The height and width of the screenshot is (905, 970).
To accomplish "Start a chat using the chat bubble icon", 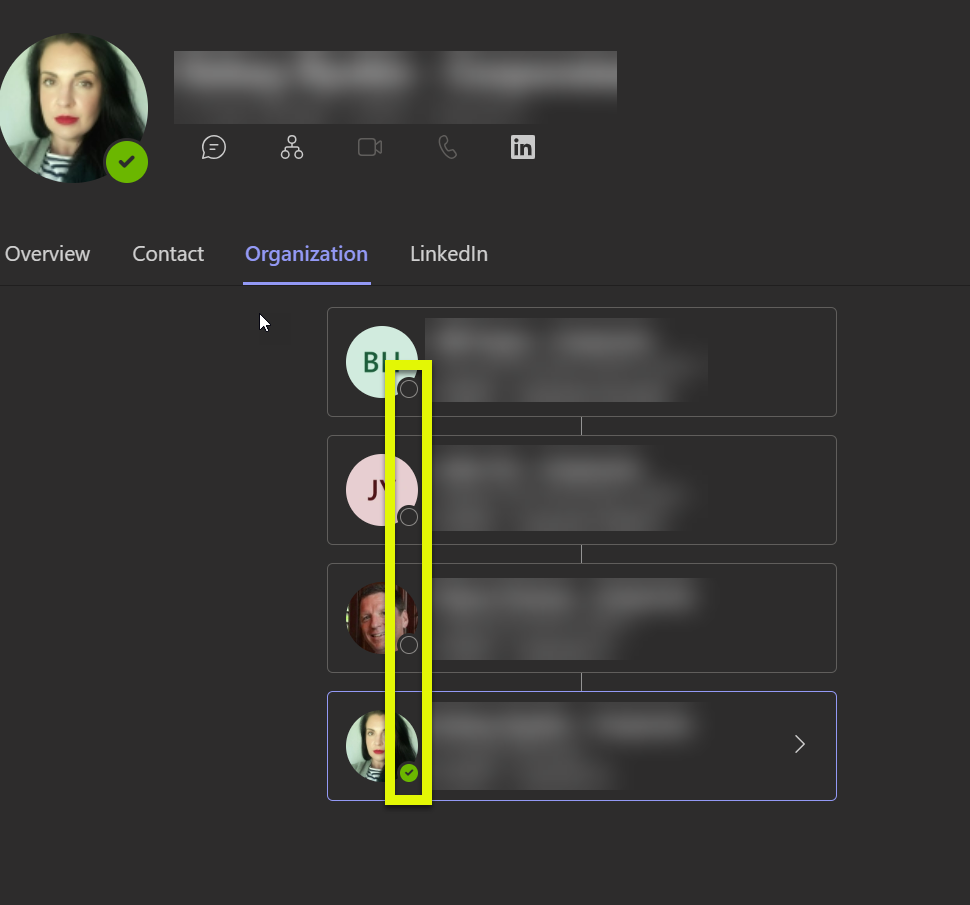I will tap(214, 147).
